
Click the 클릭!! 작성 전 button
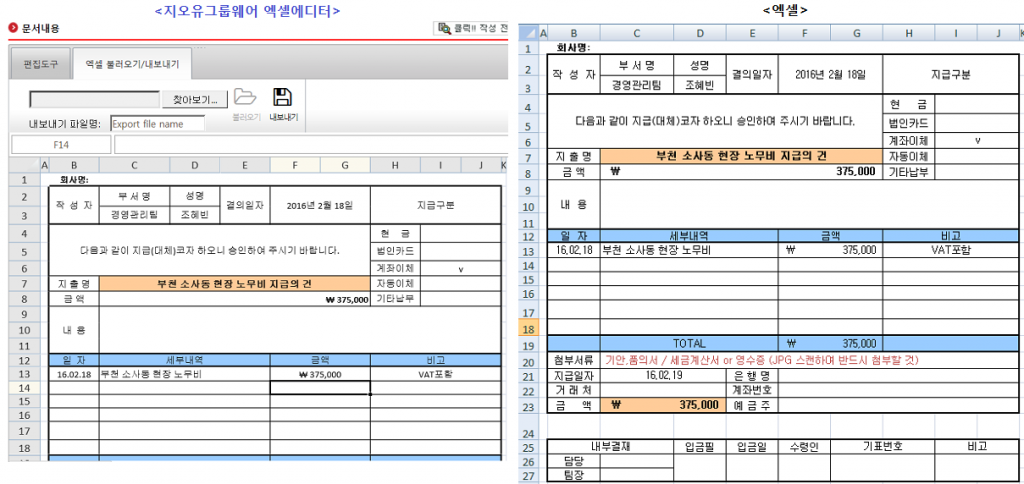(x=476, y=28)
